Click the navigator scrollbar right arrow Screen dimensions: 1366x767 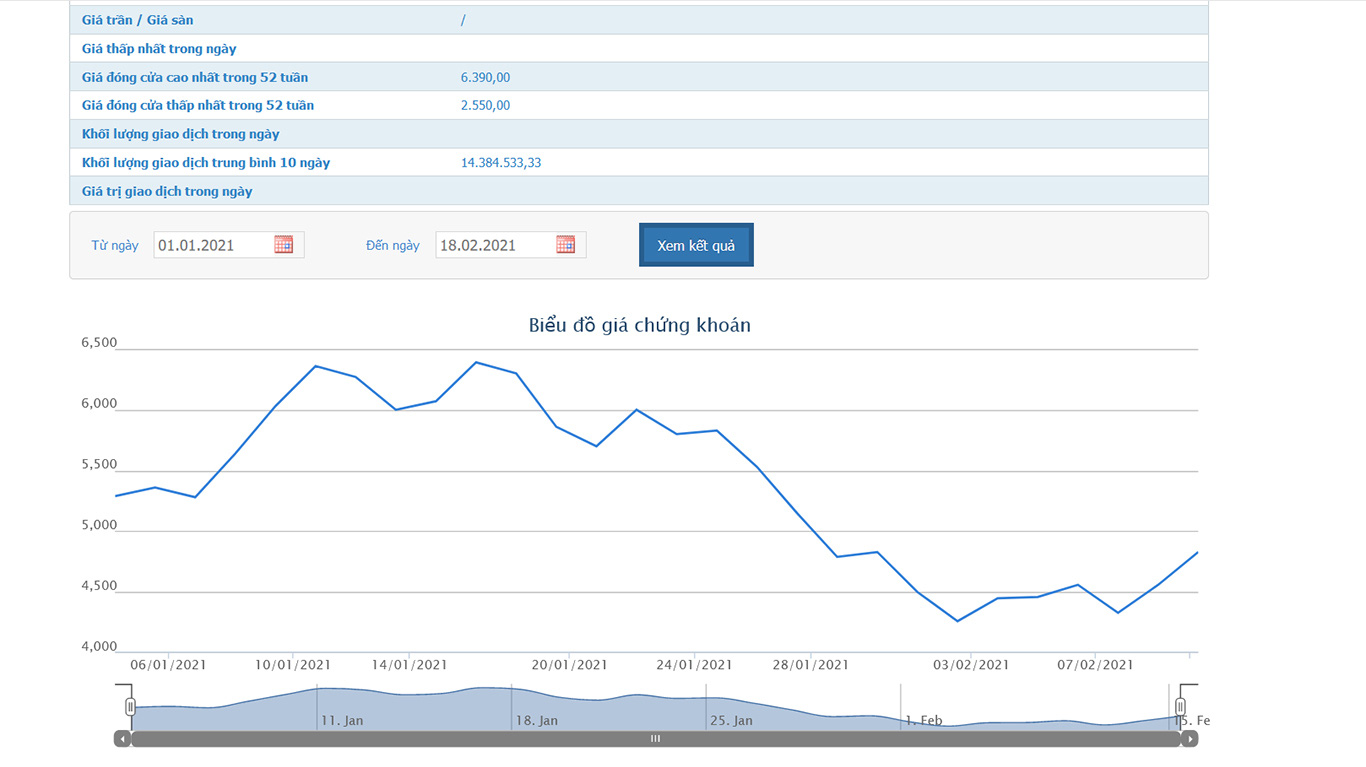coord(1189,739)
